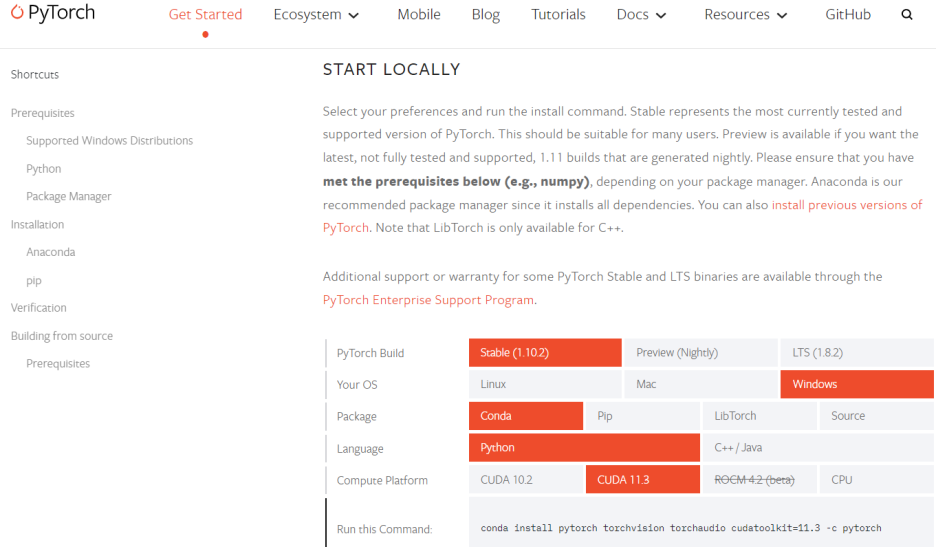Screen dimensions: 936x547
Task: Select Pip package option
Action: coord(643,416)
